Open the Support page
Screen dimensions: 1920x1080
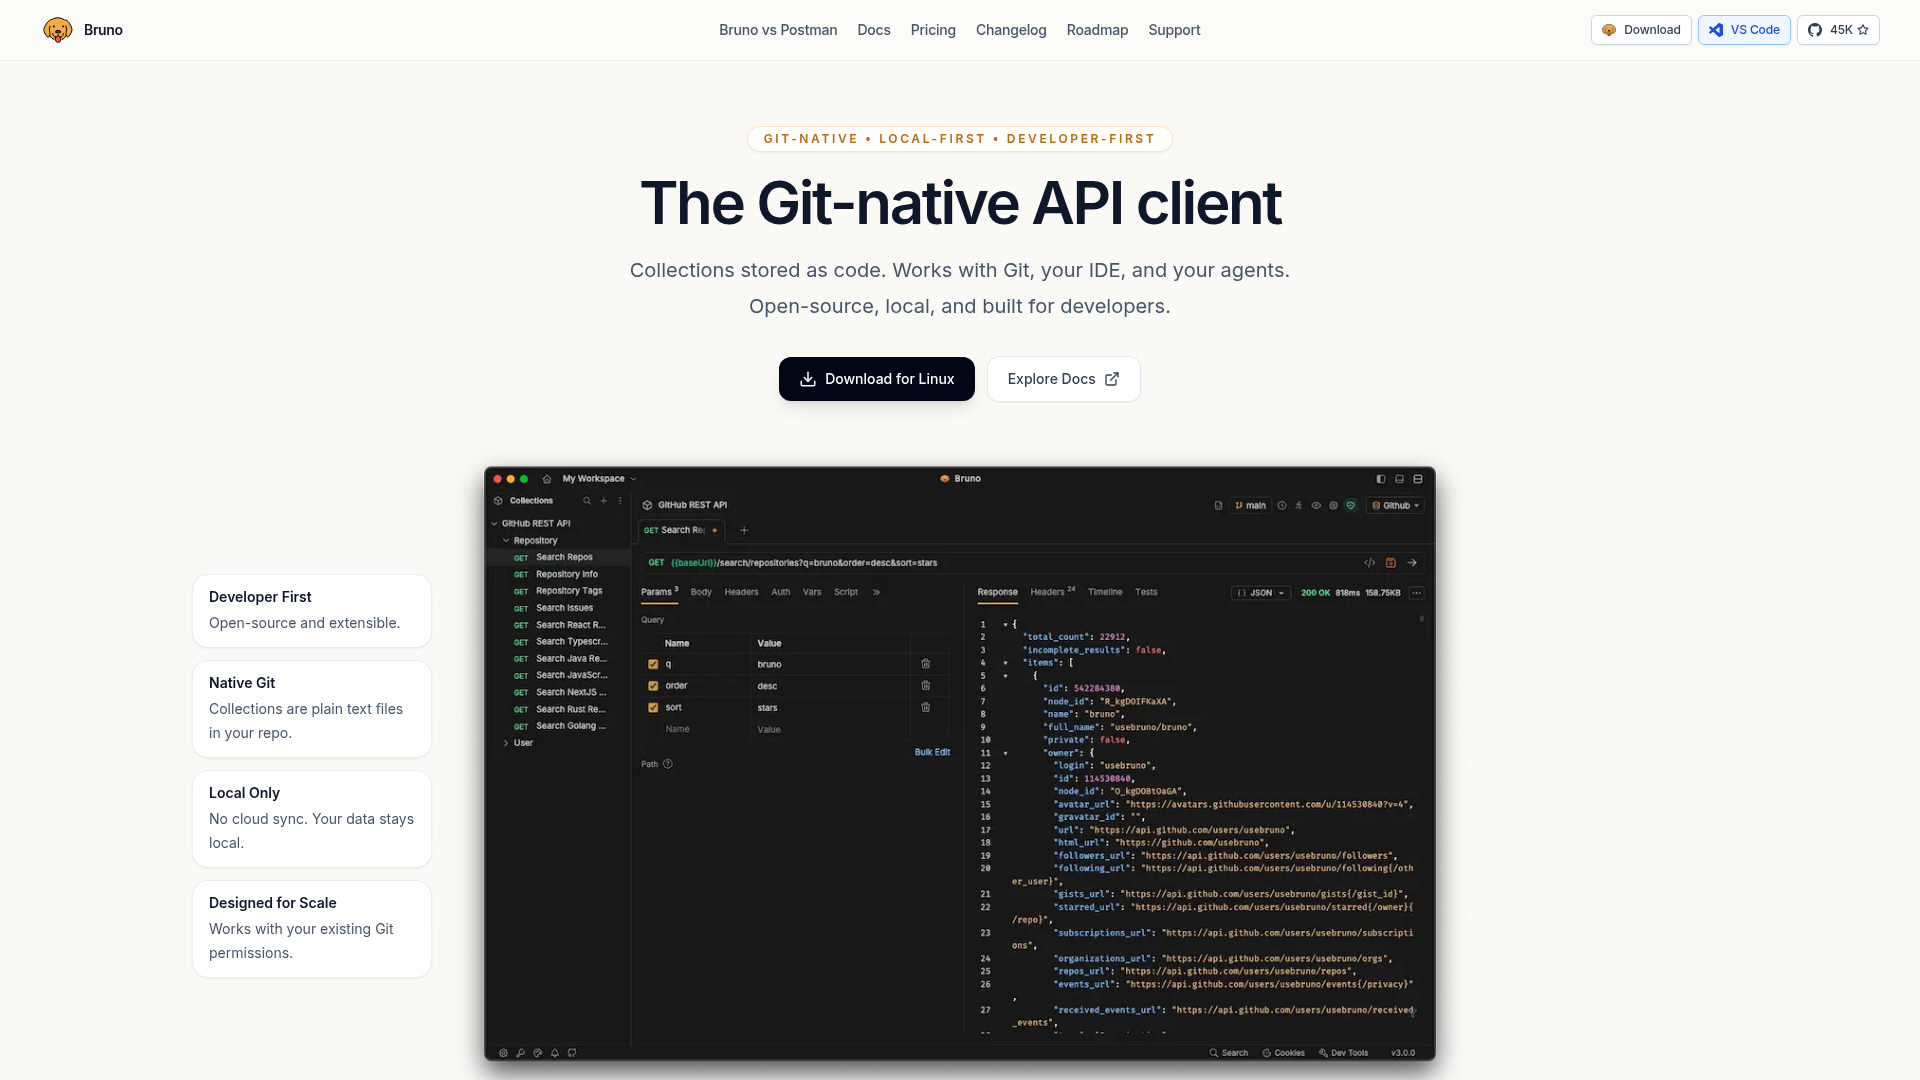[1174, 30]
